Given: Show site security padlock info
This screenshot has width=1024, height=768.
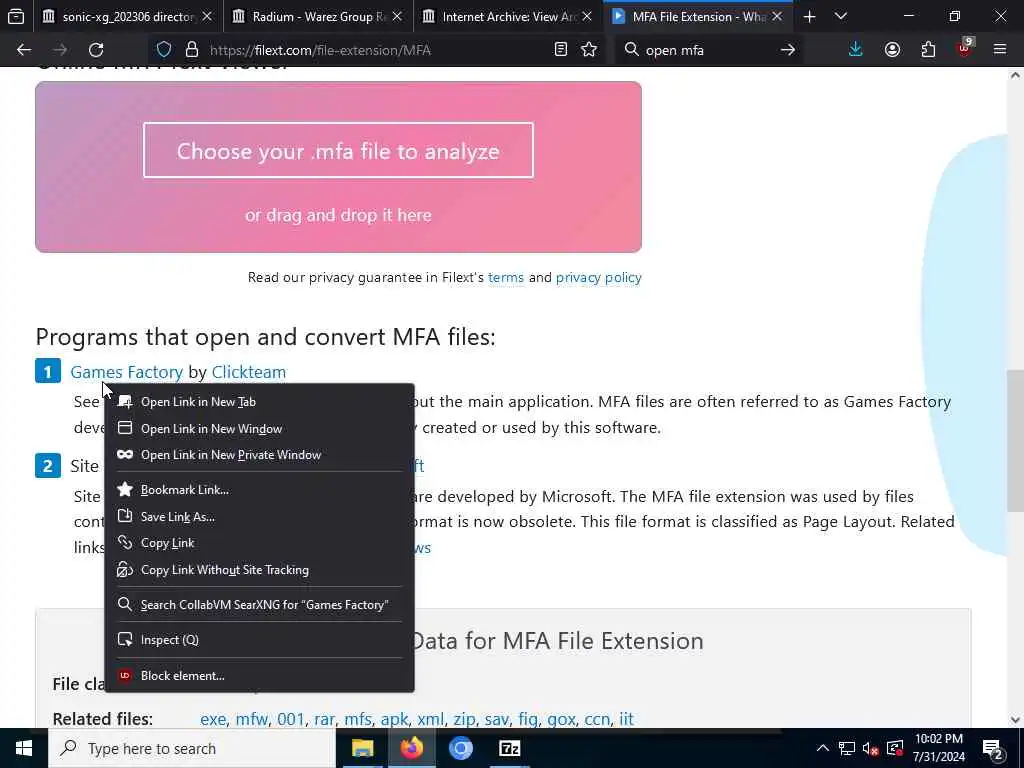Looking at the screenshot, I should tap(191, 50).
